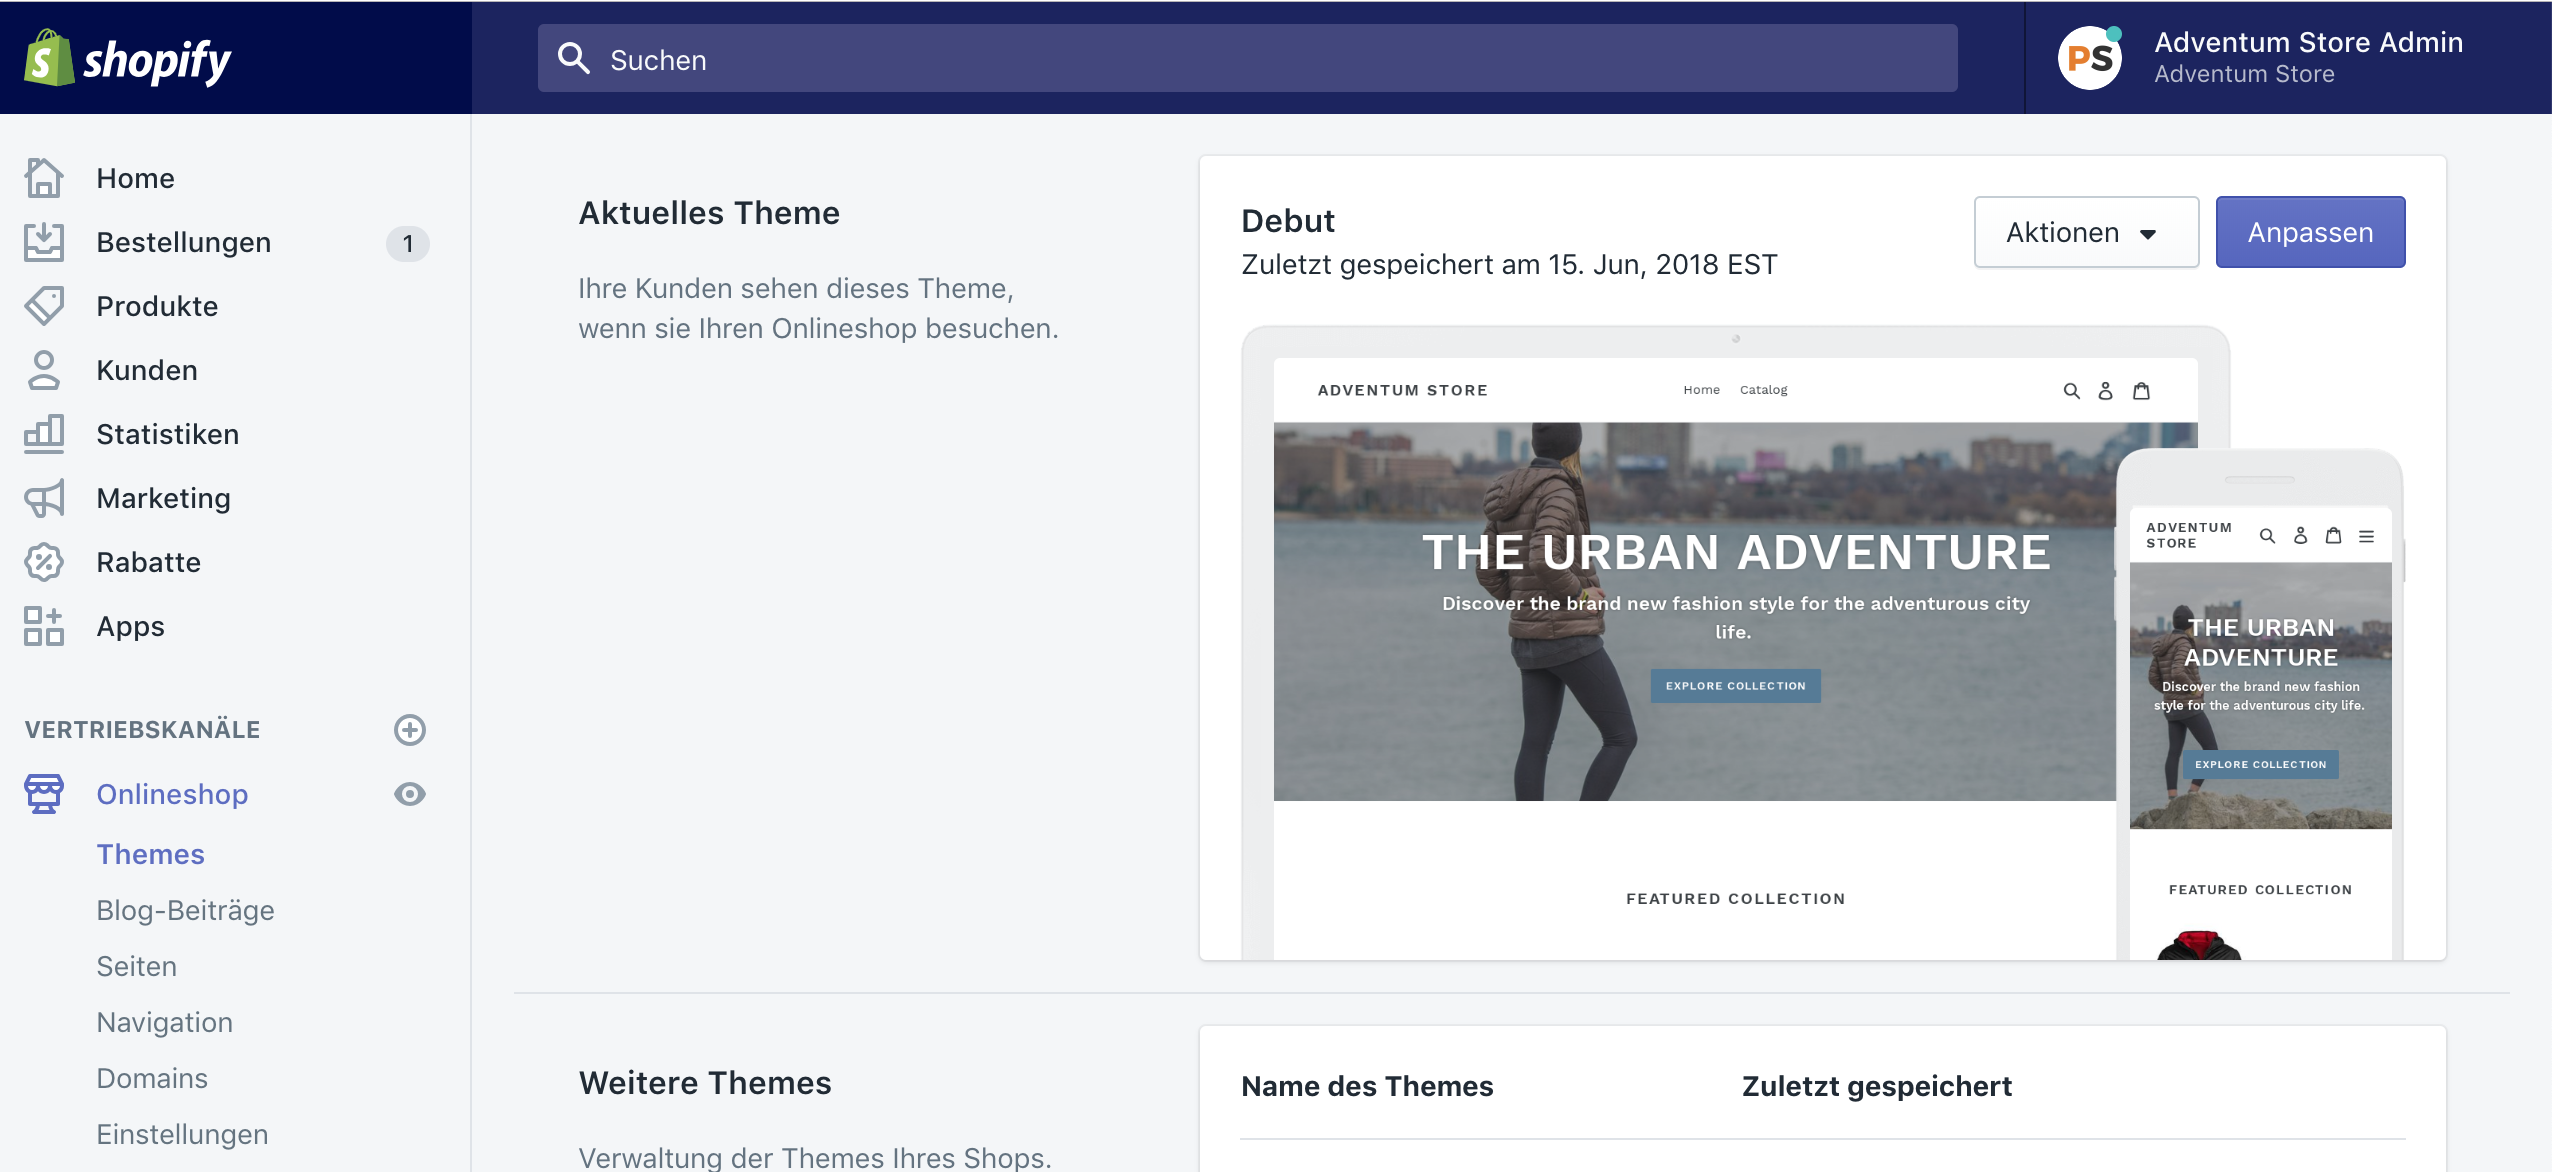Viewport: 2552px width, 1172px height.
Task: Click the PS account avatar
Action: pos(2090,58)
